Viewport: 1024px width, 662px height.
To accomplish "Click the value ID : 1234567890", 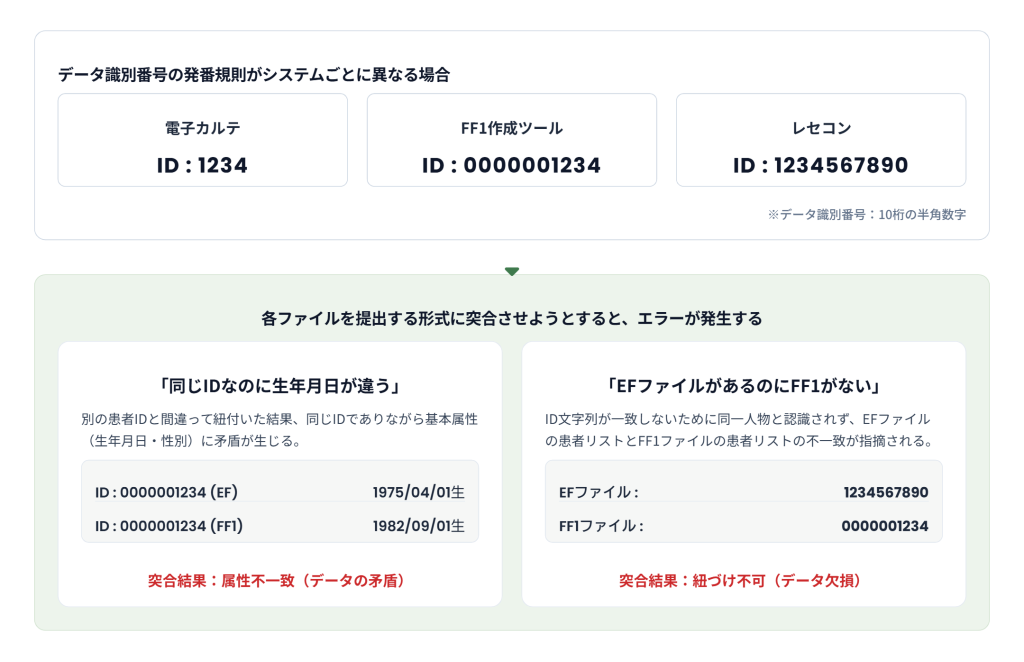I will (x=821, y=165).
